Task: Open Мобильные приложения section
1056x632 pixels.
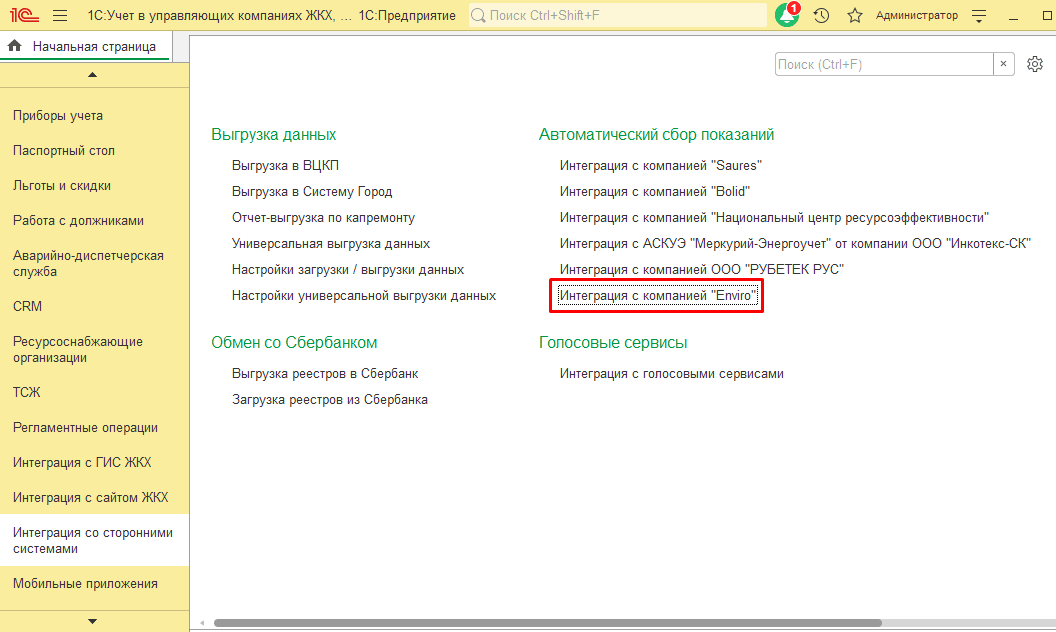Action: click(x=86, y=583)
